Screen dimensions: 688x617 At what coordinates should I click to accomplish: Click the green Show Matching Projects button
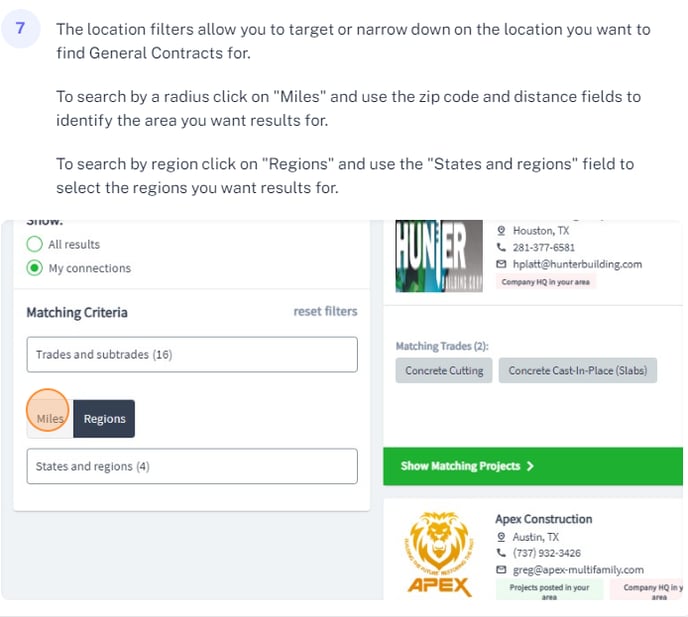[x=533, y=466]
